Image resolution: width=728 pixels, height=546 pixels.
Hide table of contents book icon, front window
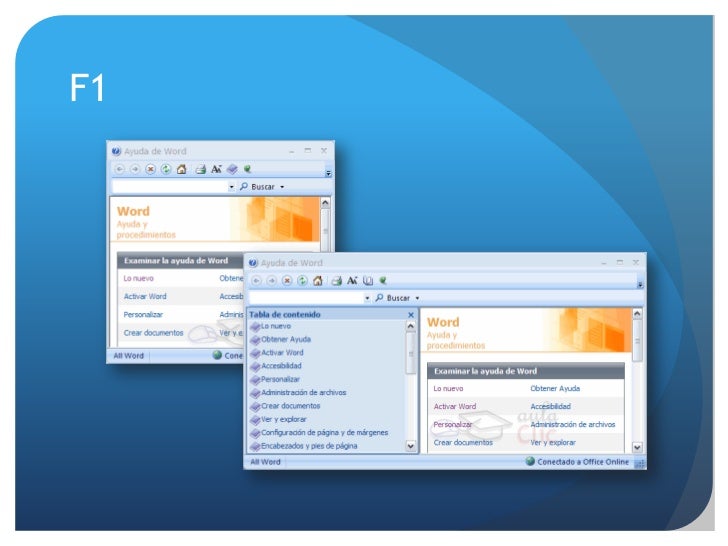[368, 281]
